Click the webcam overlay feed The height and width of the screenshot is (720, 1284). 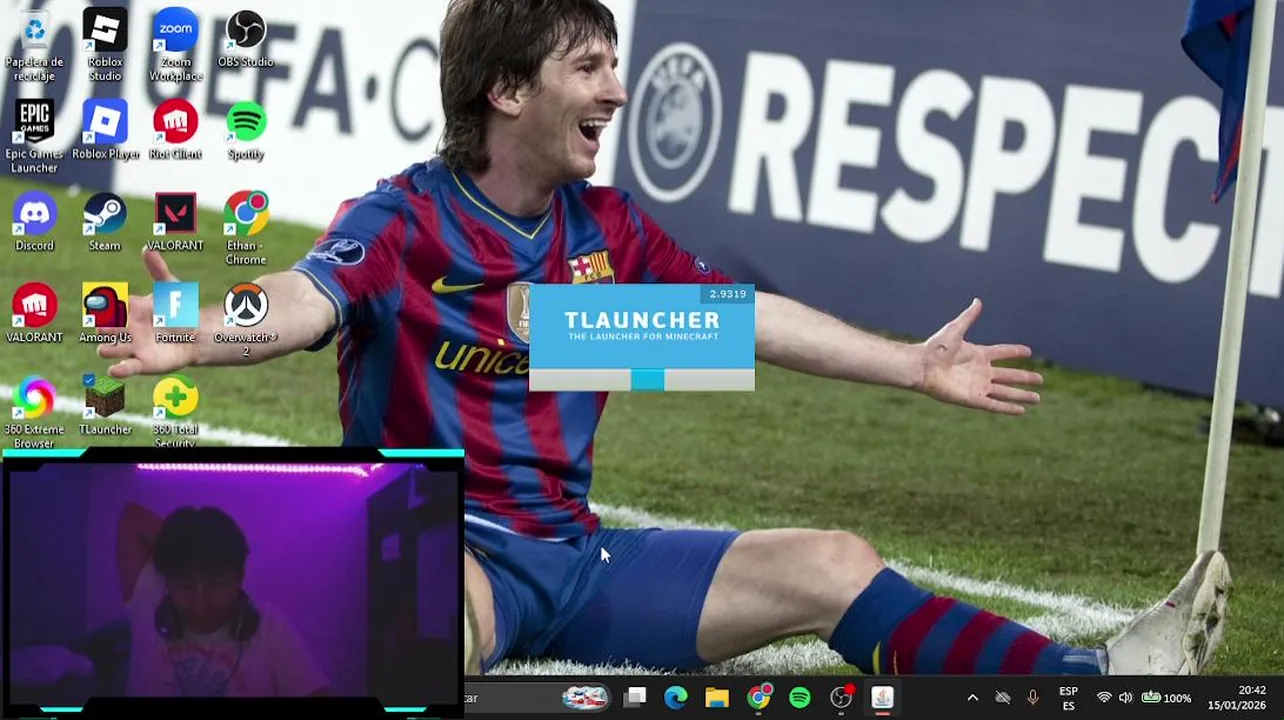(x=232, y=582)
